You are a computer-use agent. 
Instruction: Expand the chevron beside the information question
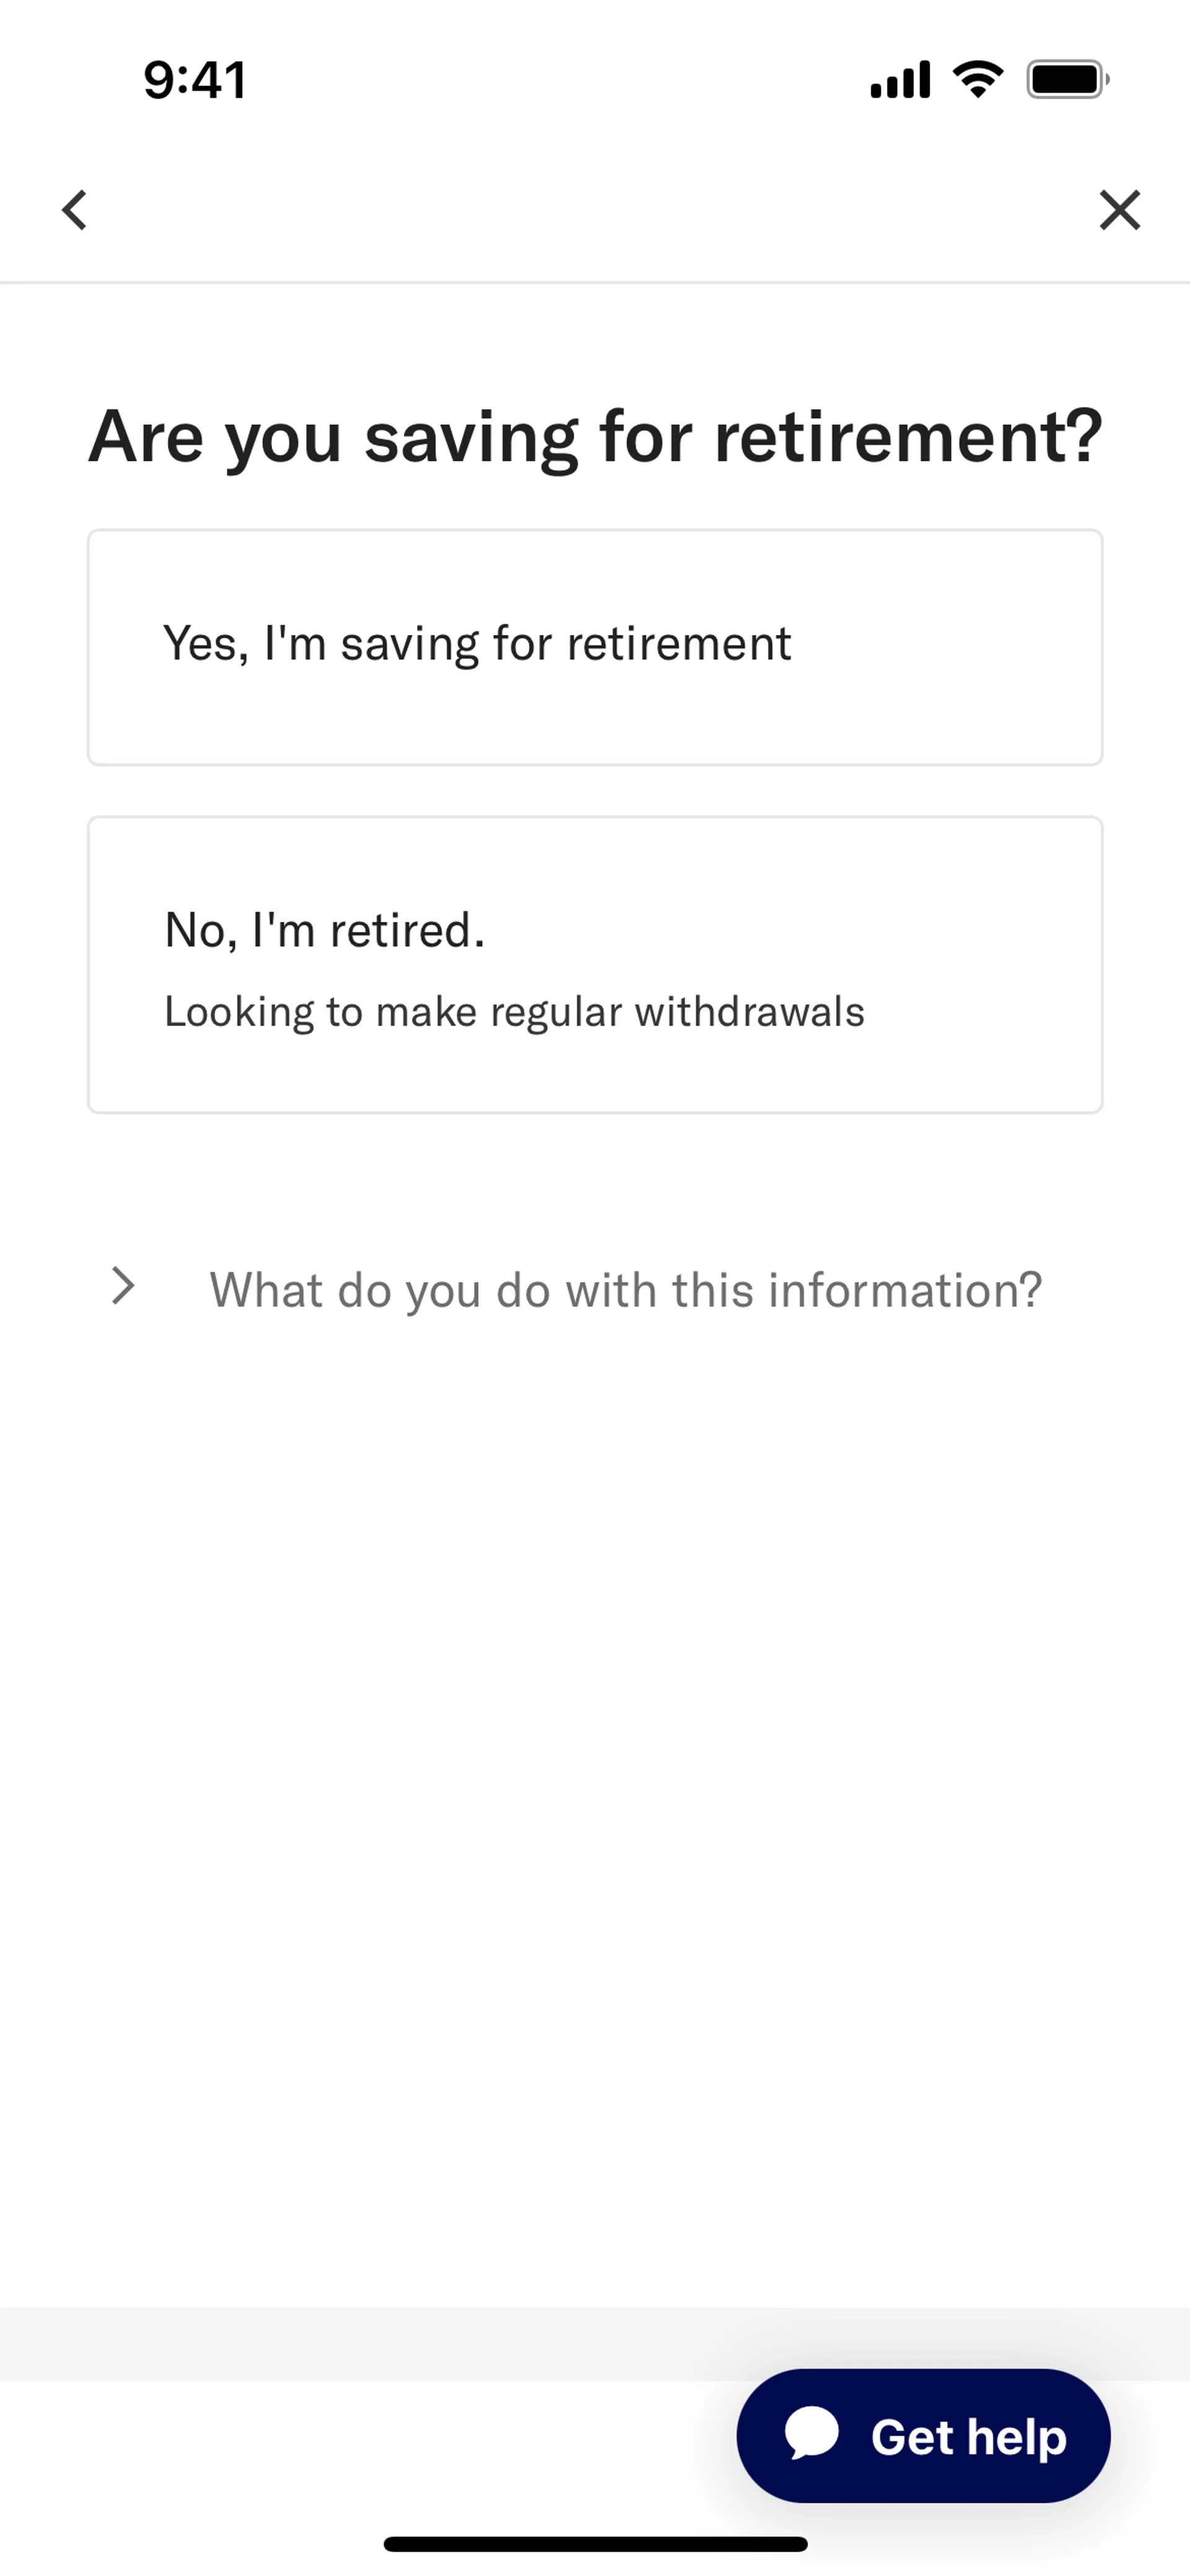click(x=123, y=1287)
